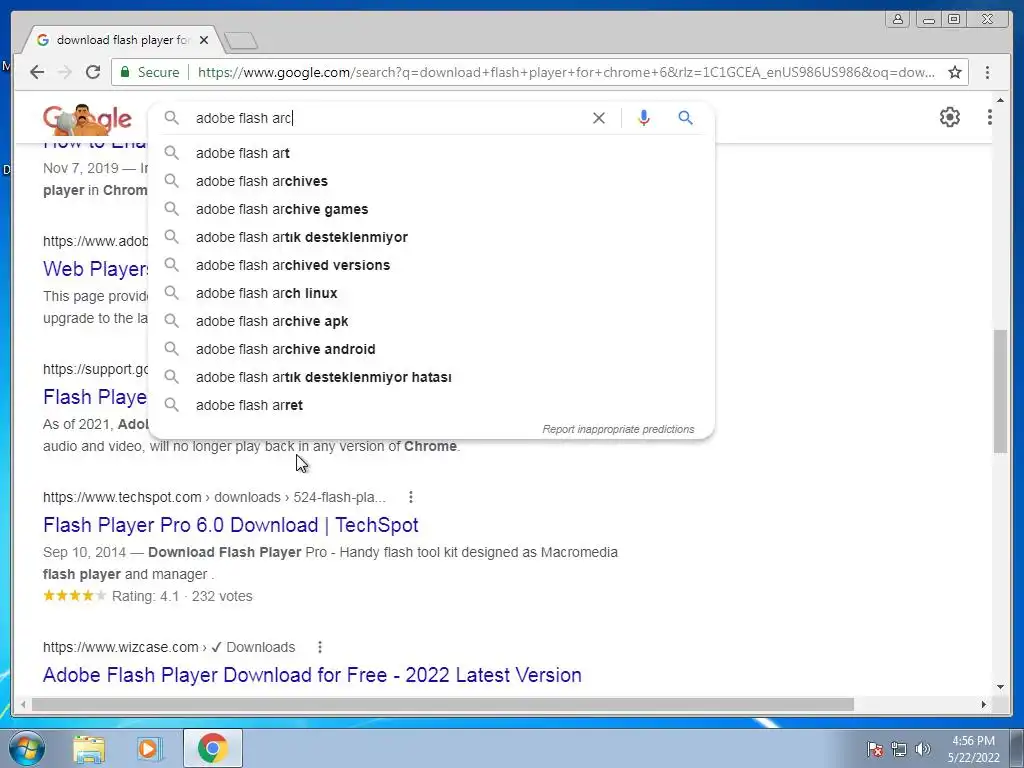Select the 'download flash player' tab
Image resolution: width=1024 pixels, height=768 pixels.
click(x=122, y=40)
